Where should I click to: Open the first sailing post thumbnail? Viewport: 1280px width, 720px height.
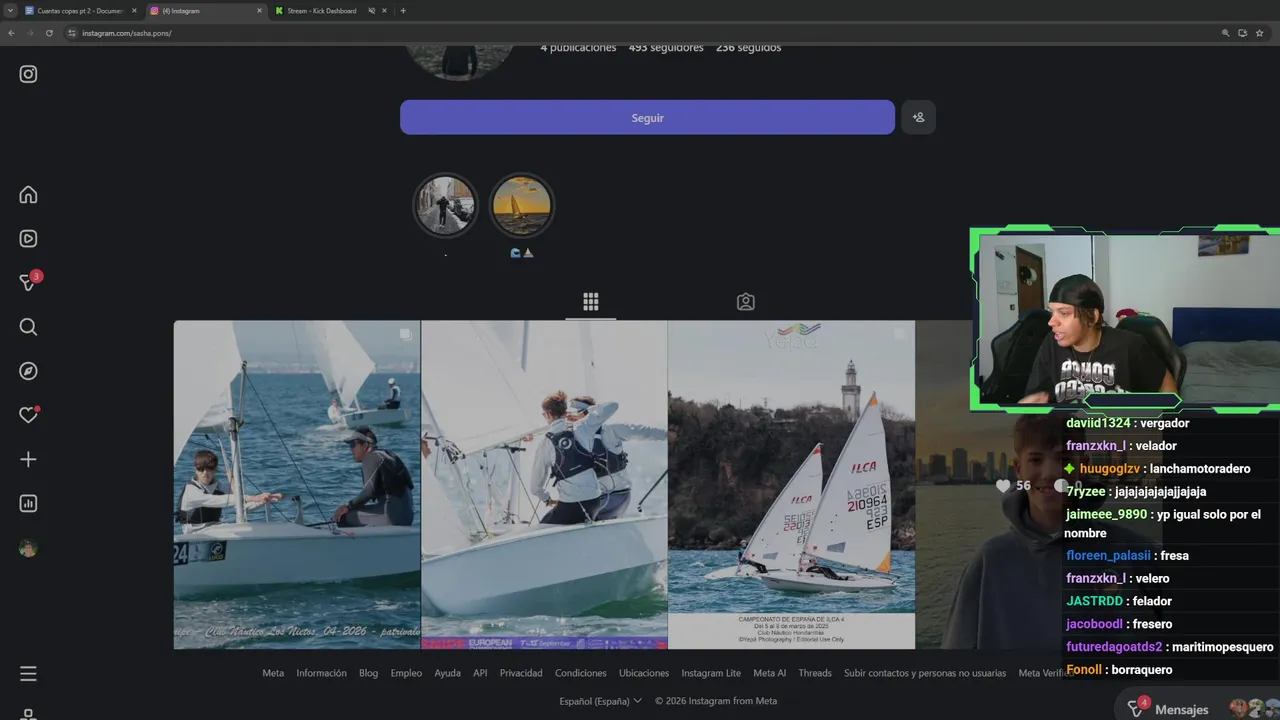pyautogui.click(x=297, y=485)
